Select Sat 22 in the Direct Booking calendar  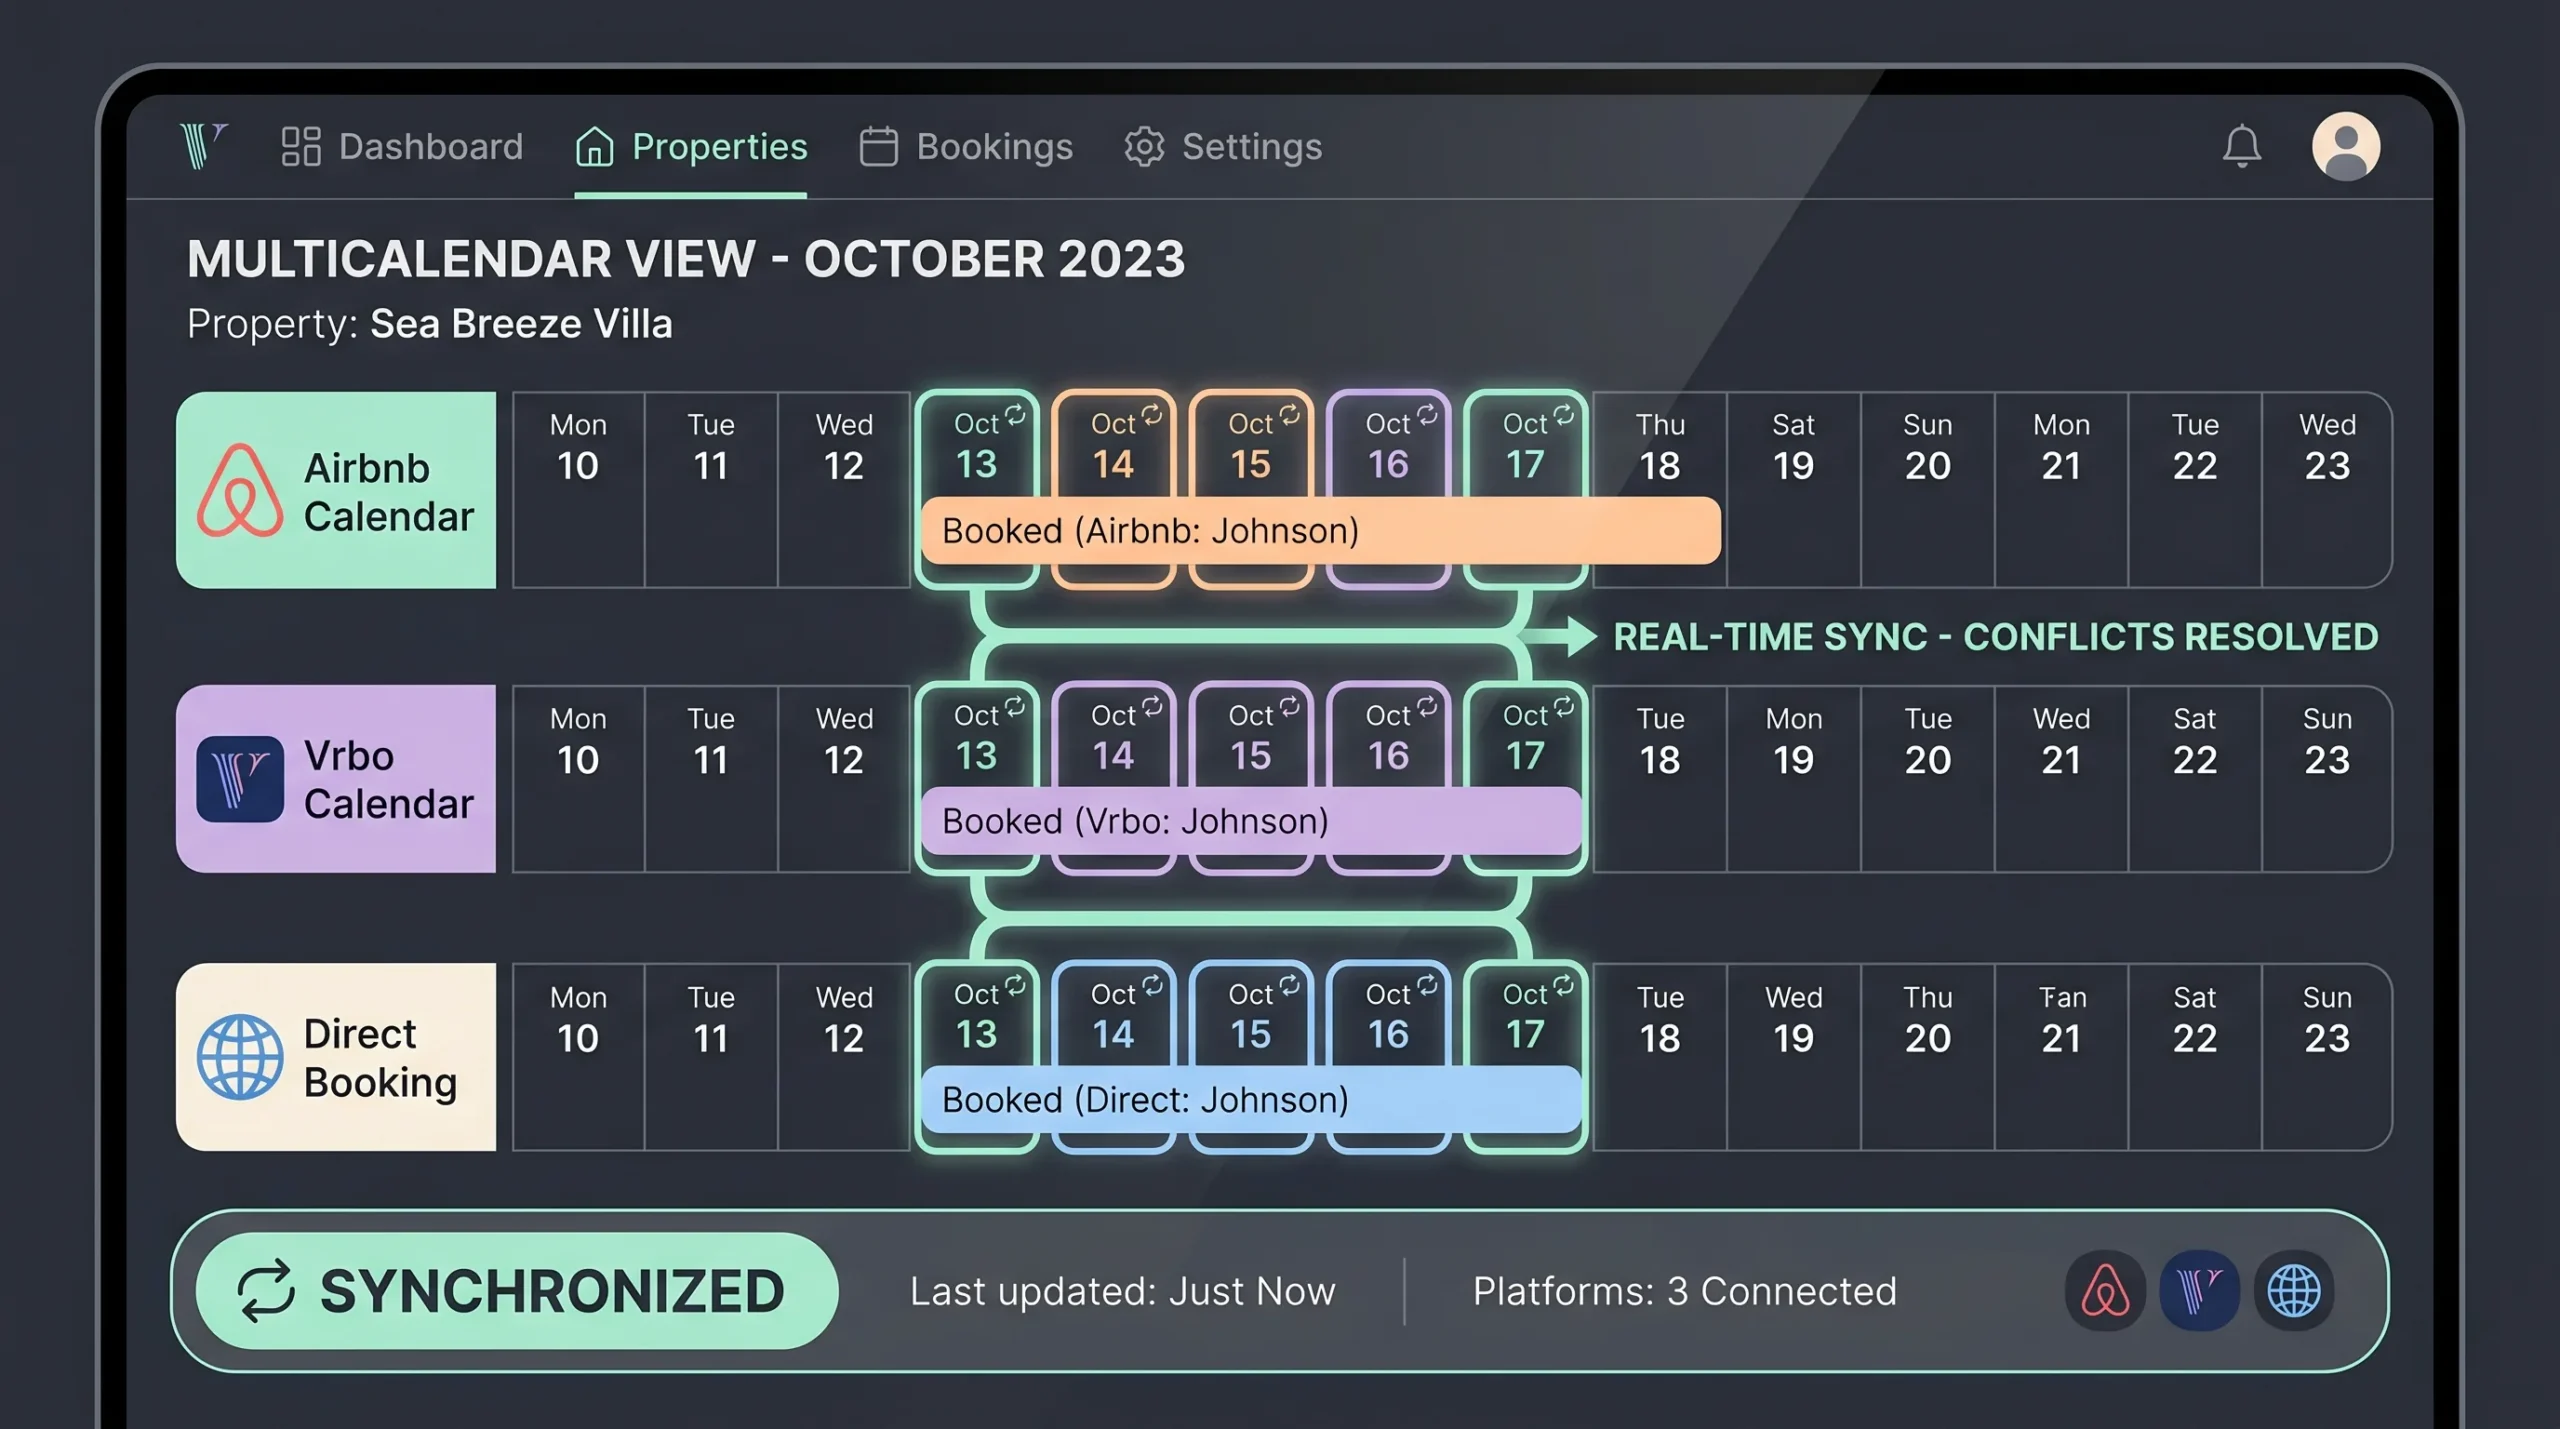[2195, 1057]
